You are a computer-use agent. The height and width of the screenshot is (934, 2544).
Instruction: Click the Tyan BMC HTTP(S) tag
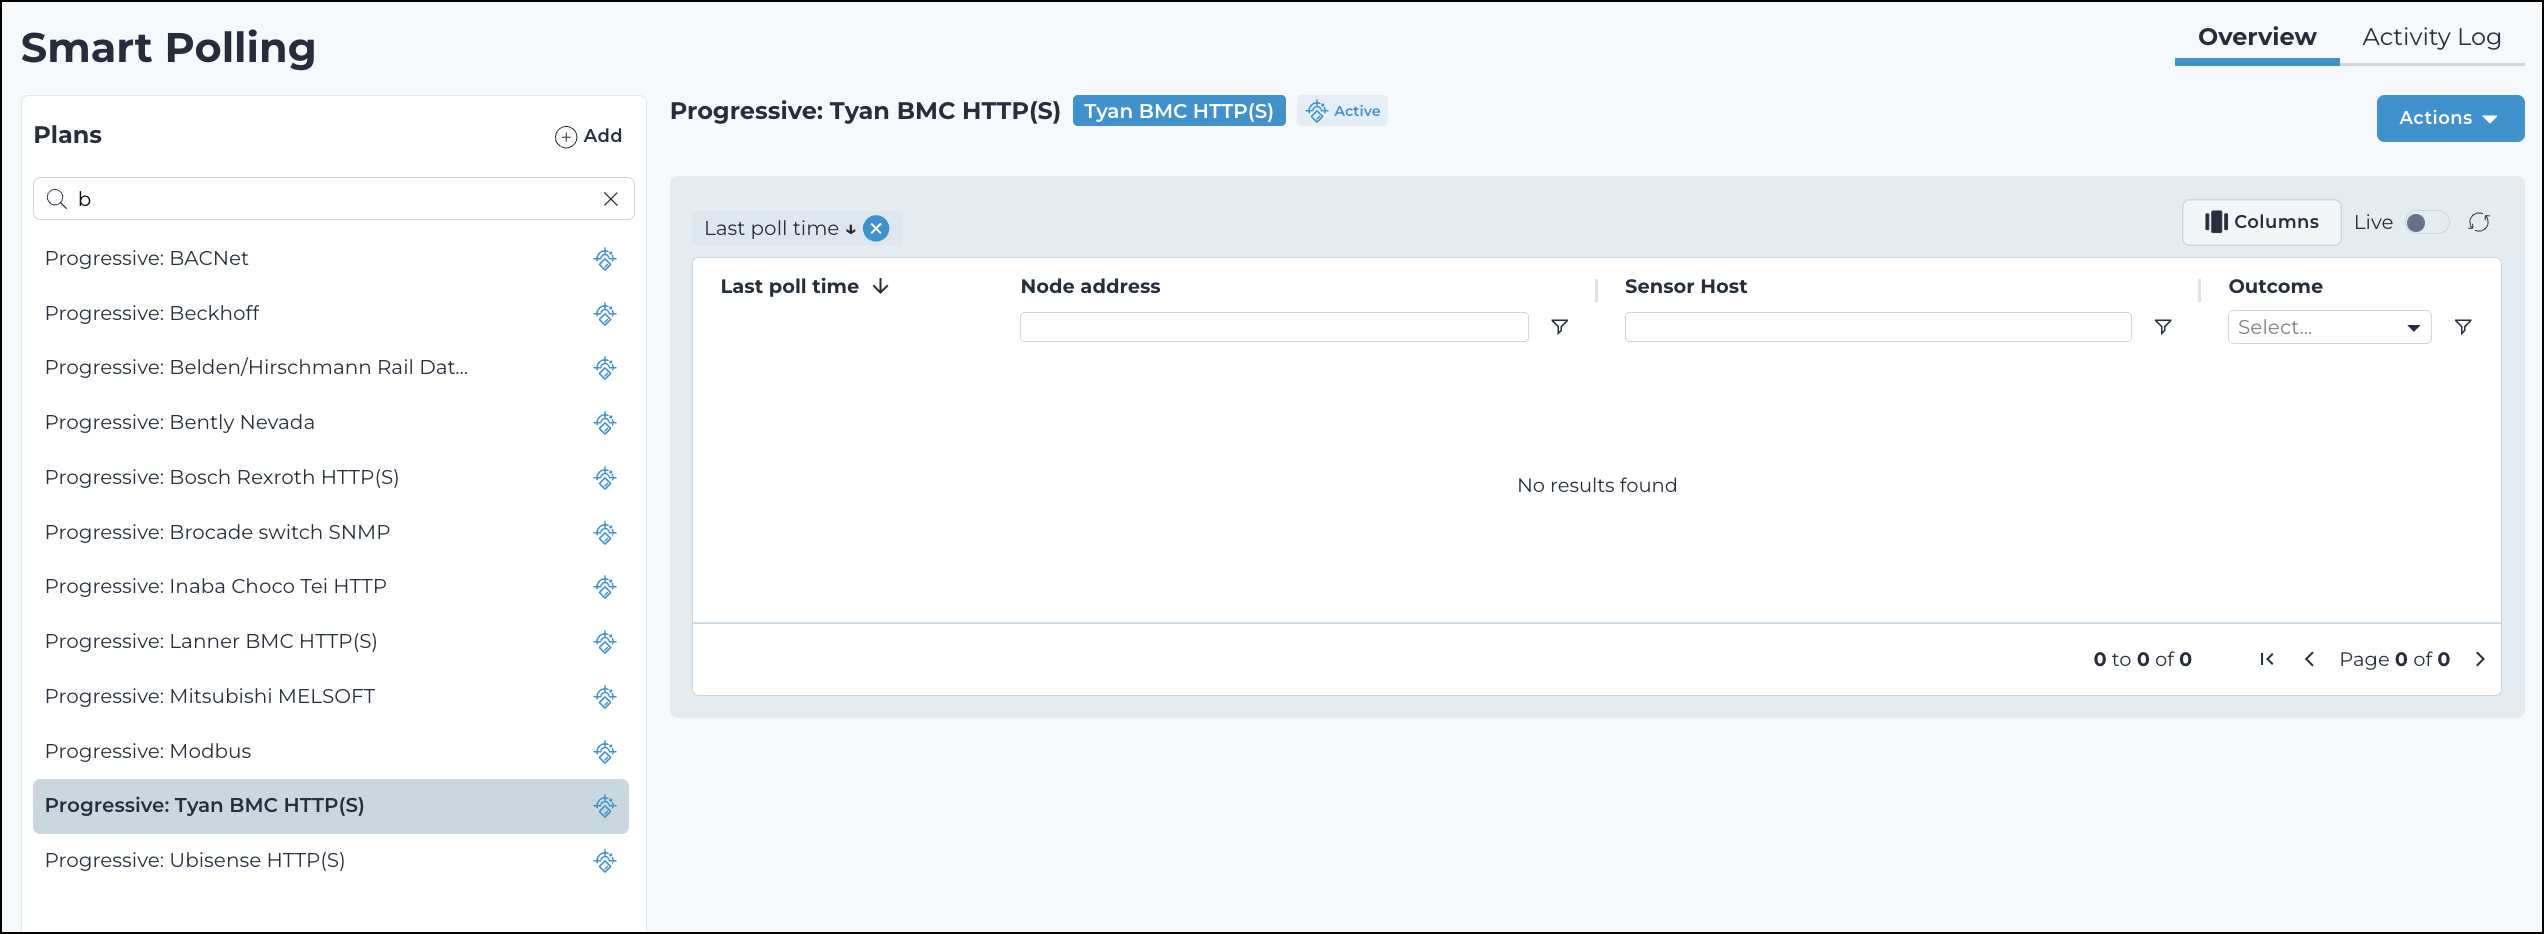(1179, 111)
